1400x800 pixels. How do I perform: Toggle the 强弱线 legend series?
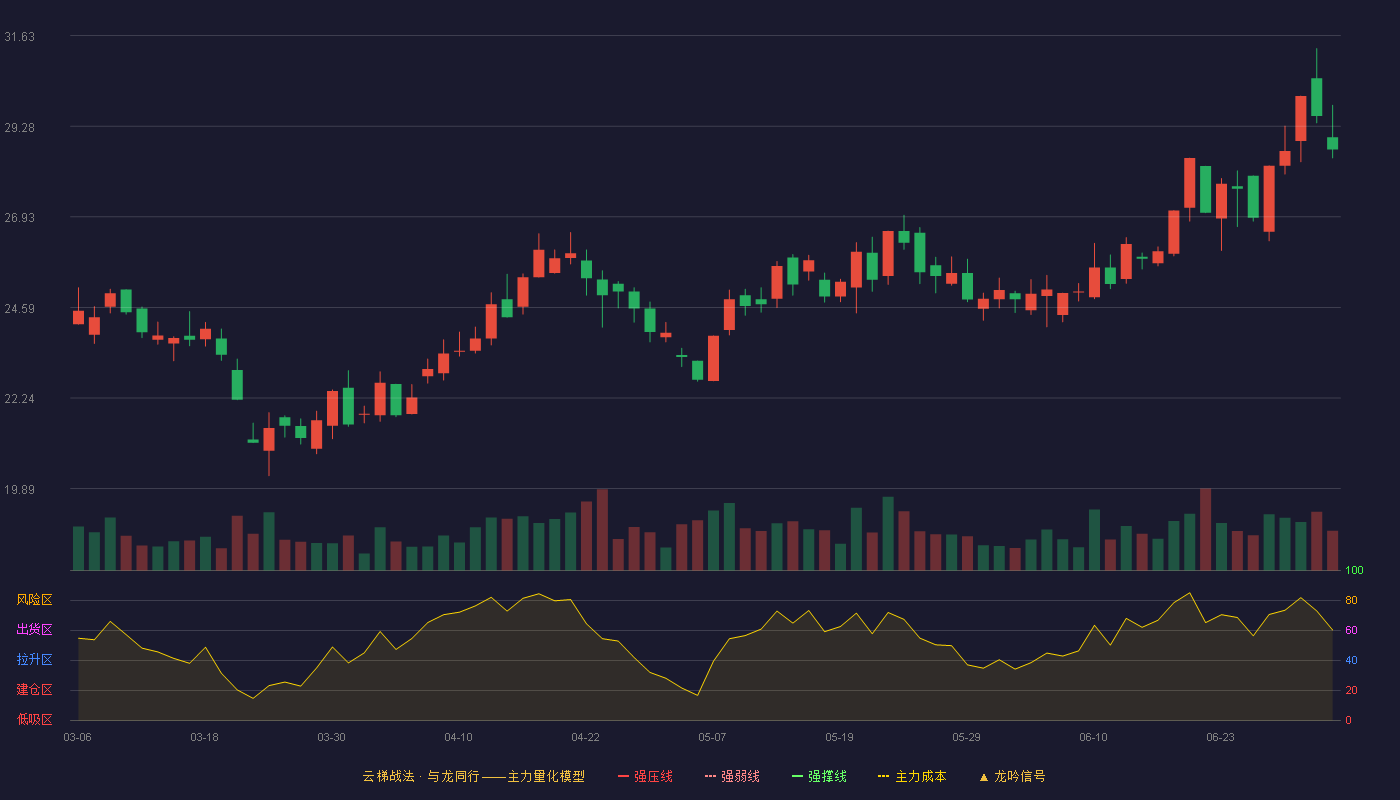click(732, 776)
